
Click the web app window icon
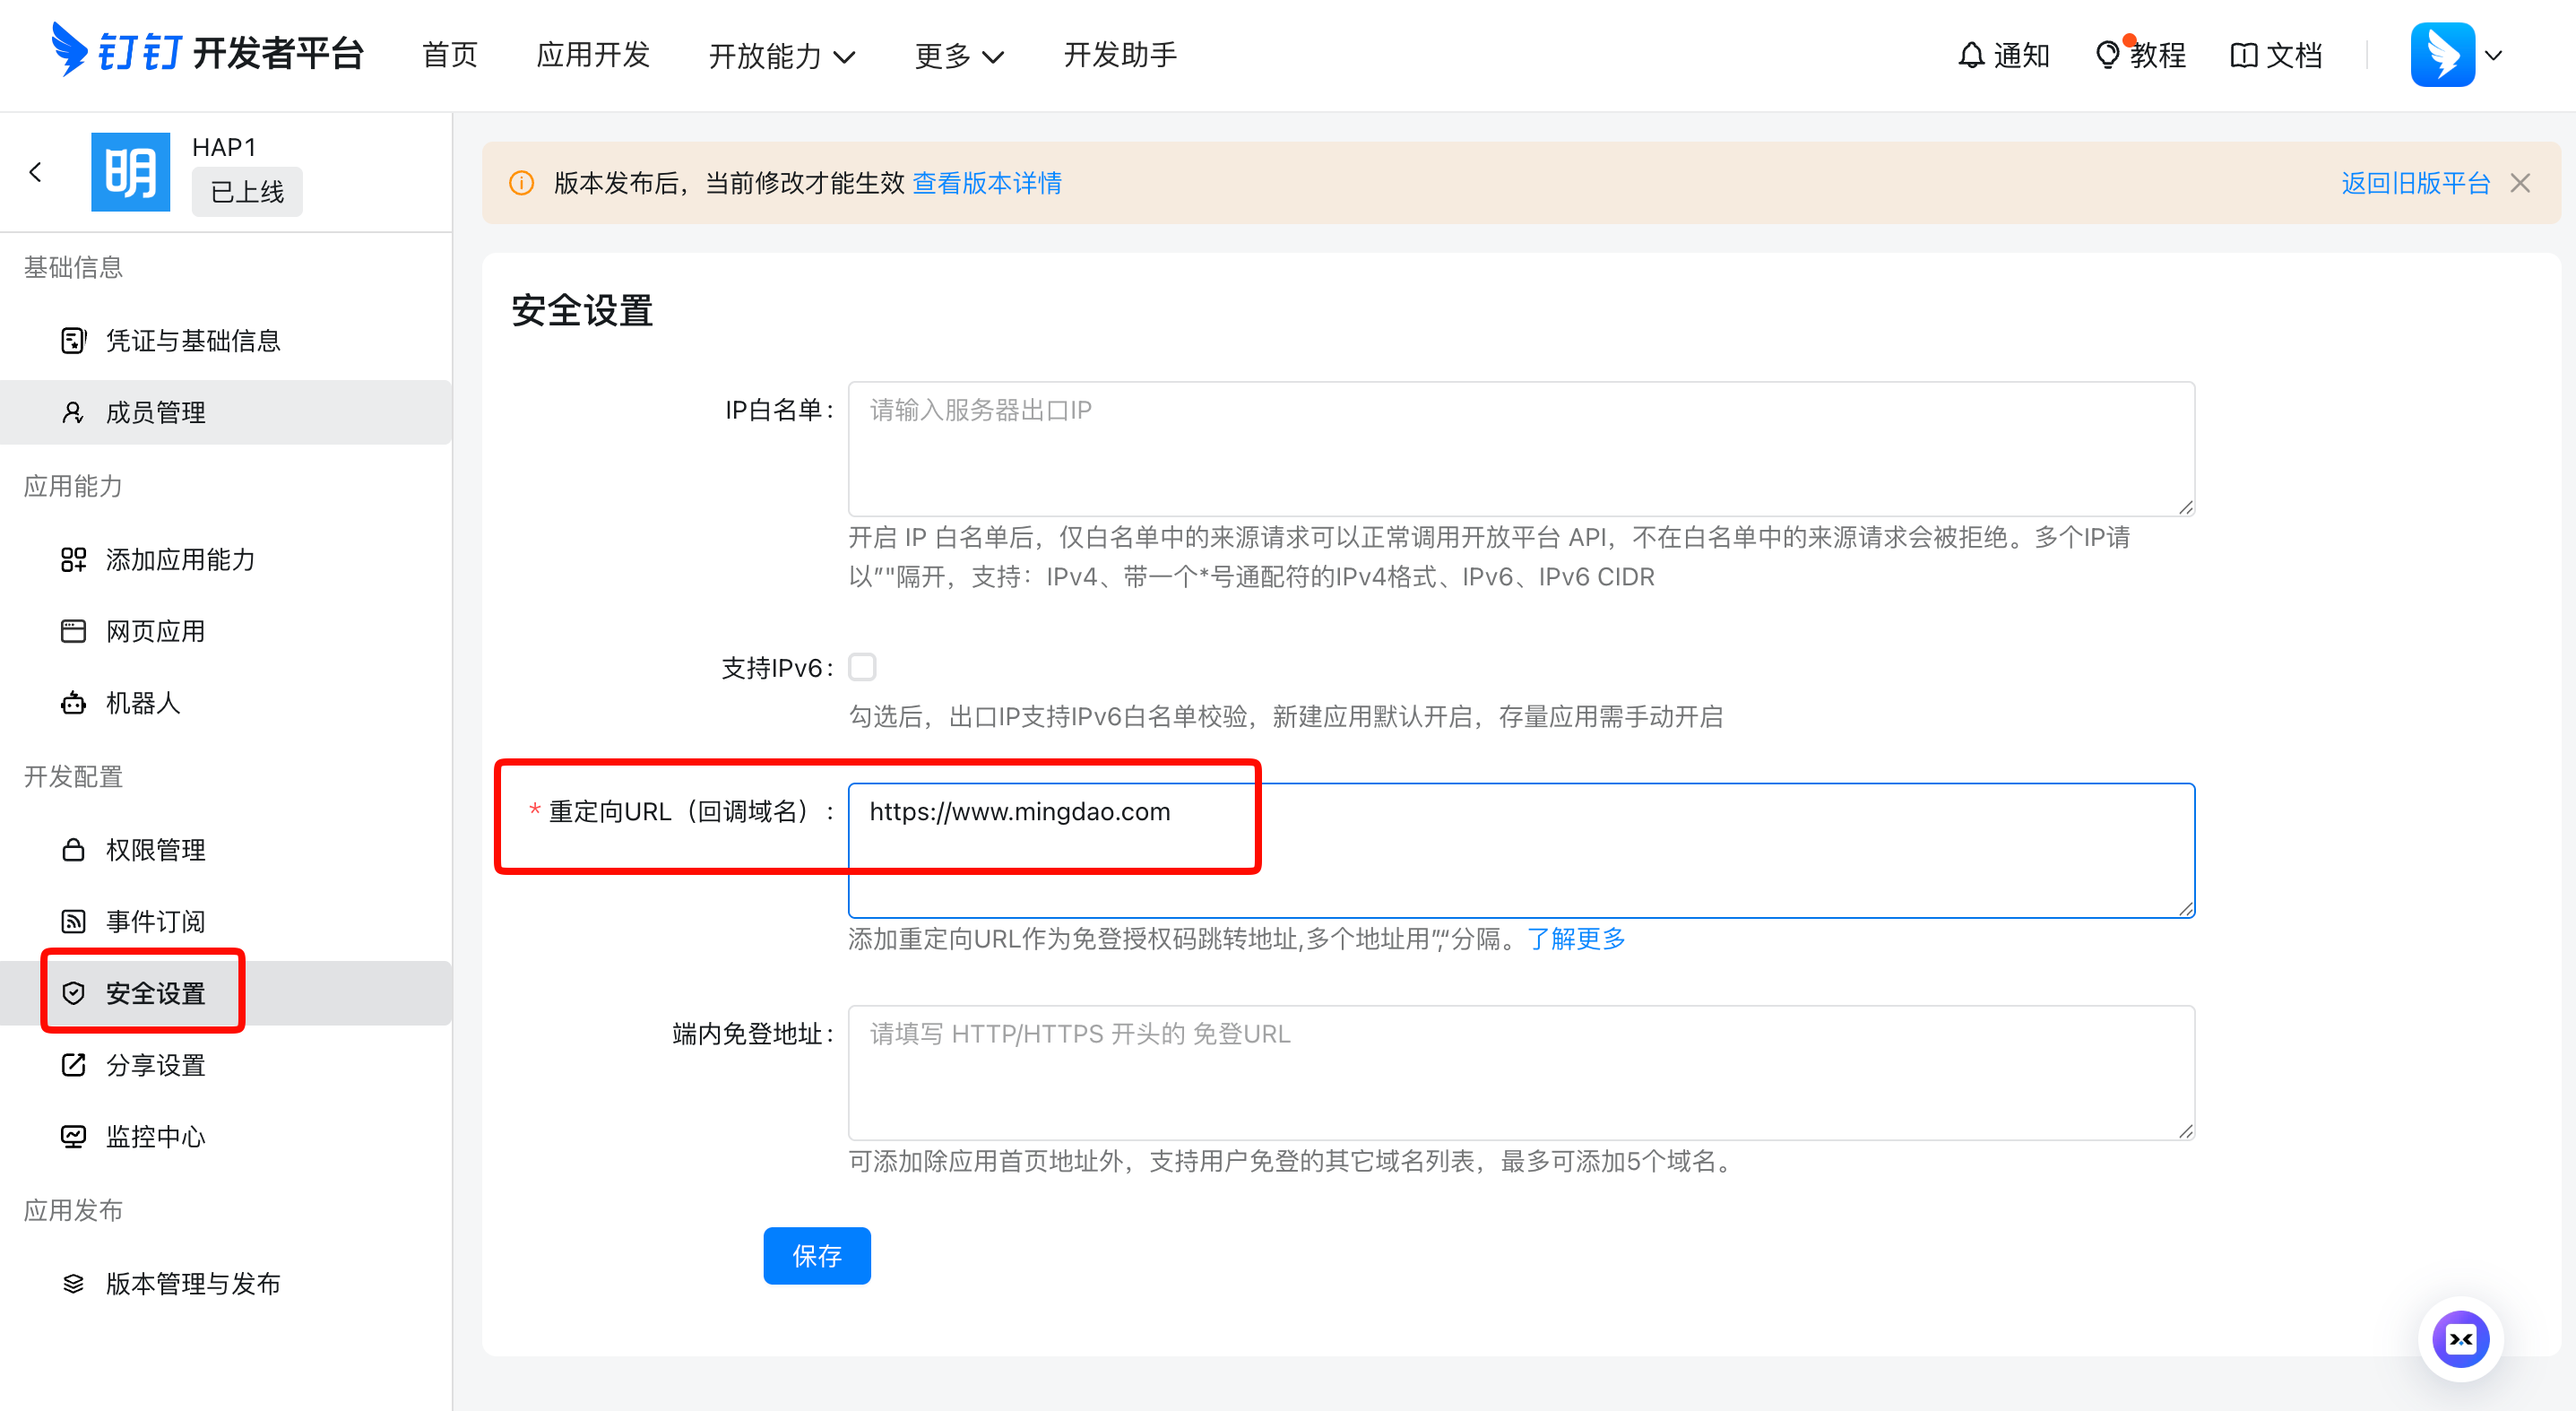click(x=73, y=631)
